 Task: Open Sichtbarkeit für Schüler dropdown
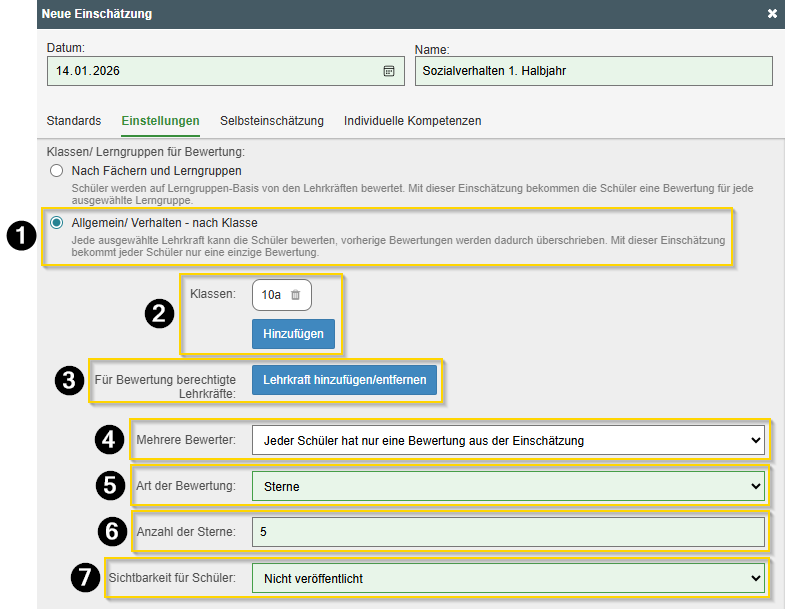(507, 578)
